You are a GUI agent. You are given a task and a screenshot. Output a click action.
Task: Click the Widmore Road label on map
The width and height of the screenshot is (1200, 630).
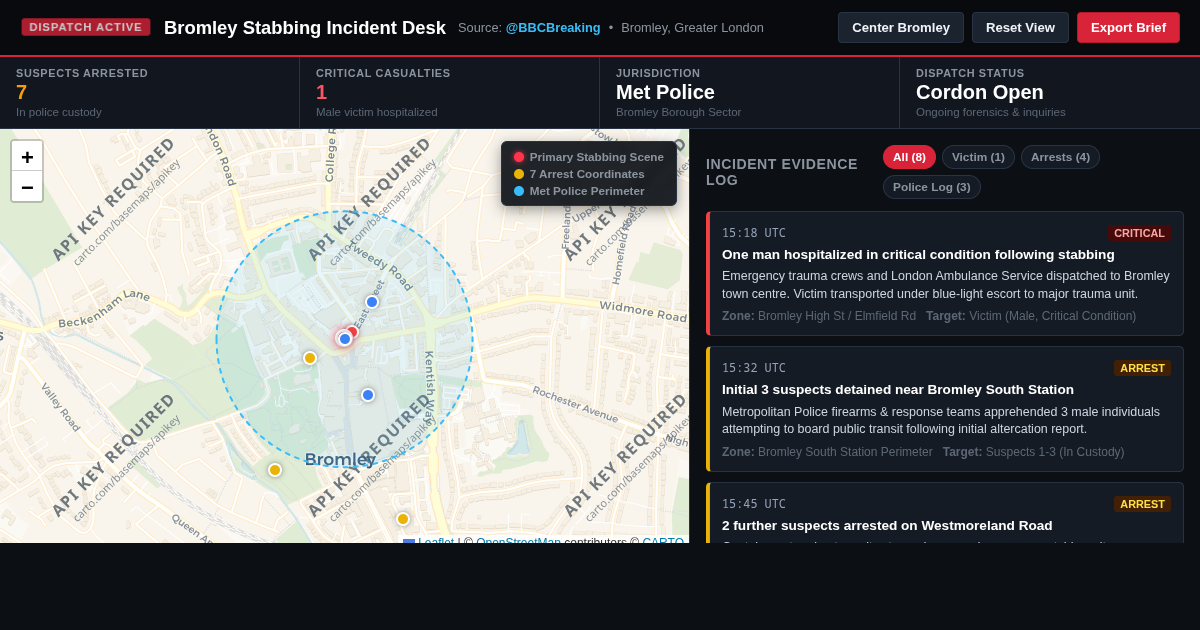tap(643, 311)
